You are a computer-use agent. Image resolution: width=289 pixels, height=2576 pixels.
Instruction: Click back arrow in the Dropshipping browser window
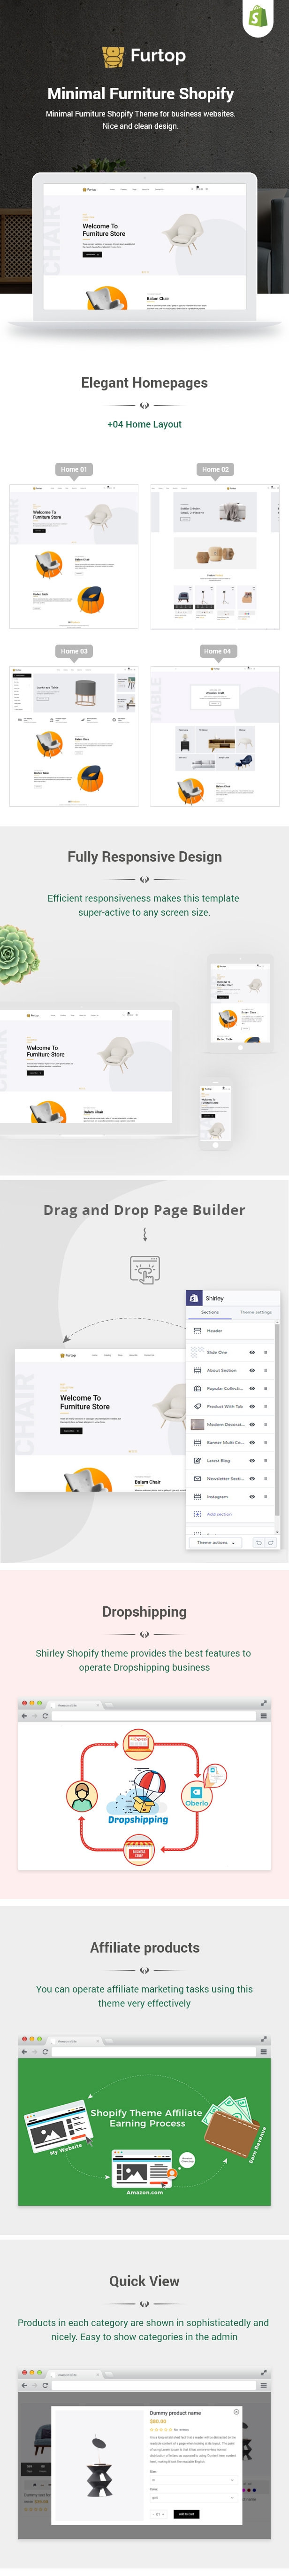click(25, 1715)
